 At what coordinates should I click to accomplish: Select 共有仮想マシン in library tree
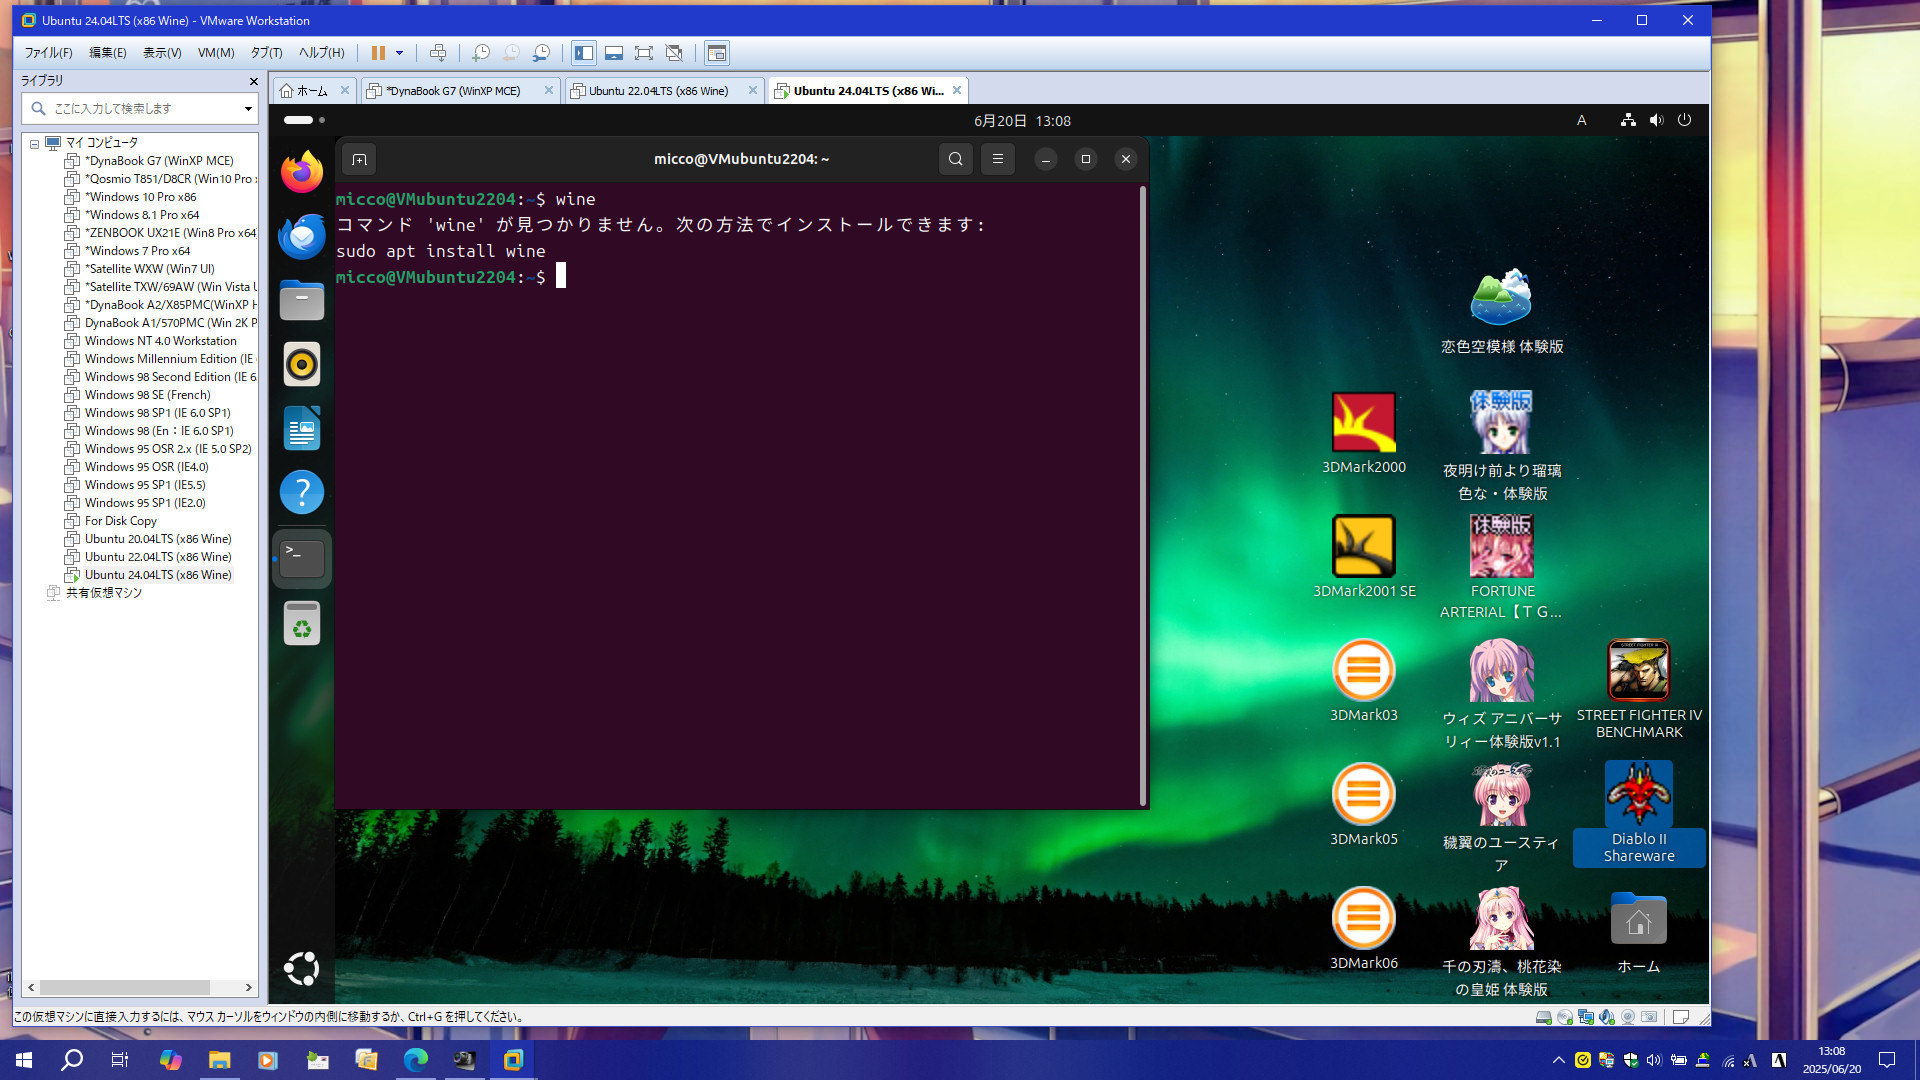pos(103,593)
